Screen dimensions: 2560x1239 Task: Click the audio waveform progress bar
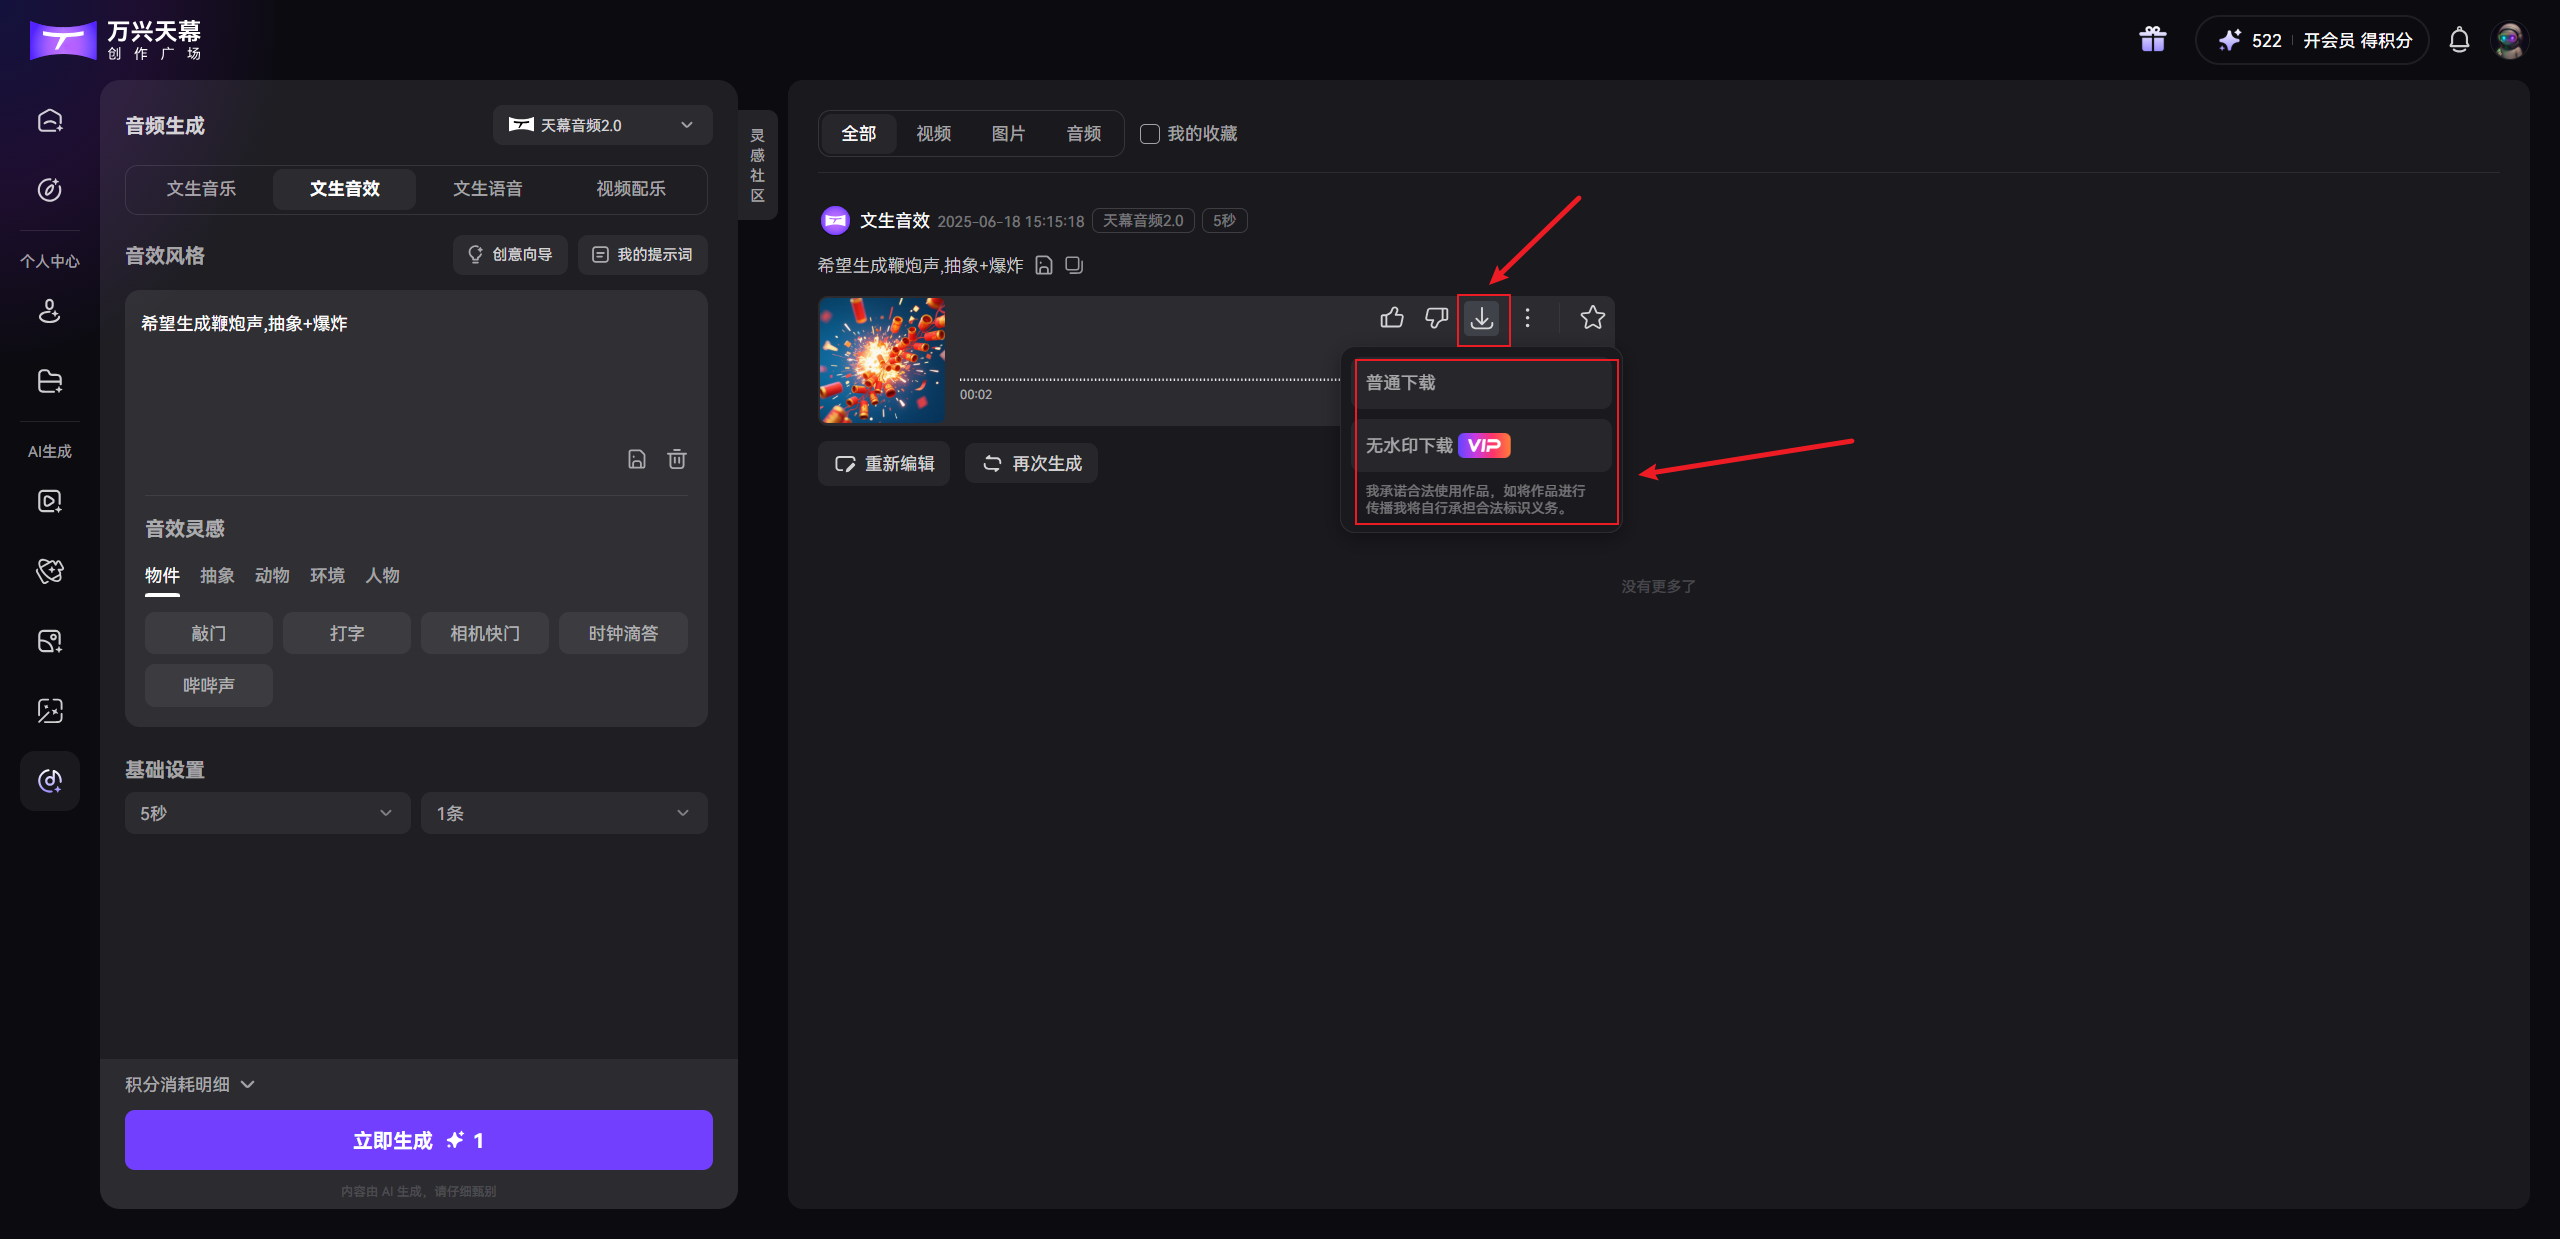(x=1148, y=380)
